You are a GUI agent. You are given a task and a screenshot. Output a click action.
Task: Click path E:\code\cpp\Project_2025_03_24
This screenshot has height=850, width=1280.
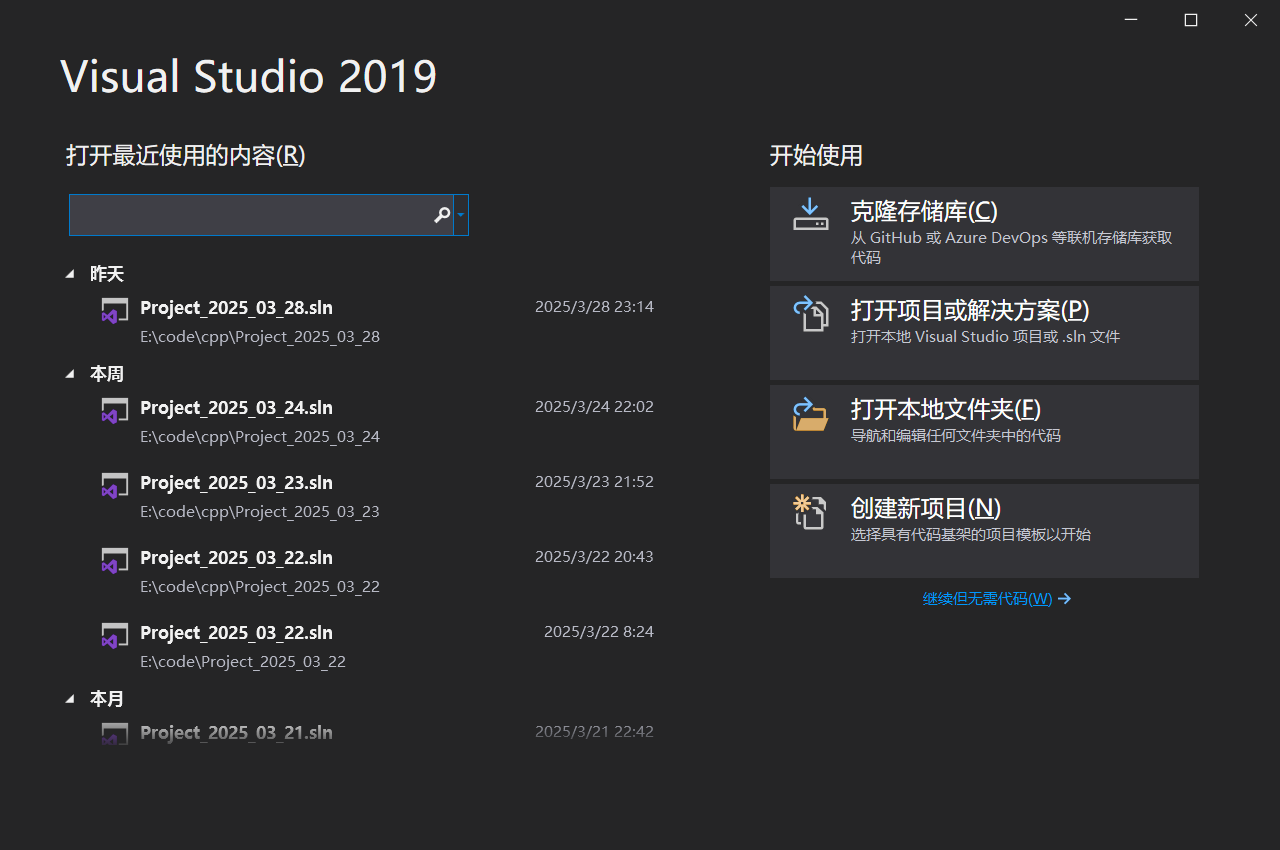(x=260, y=437)
